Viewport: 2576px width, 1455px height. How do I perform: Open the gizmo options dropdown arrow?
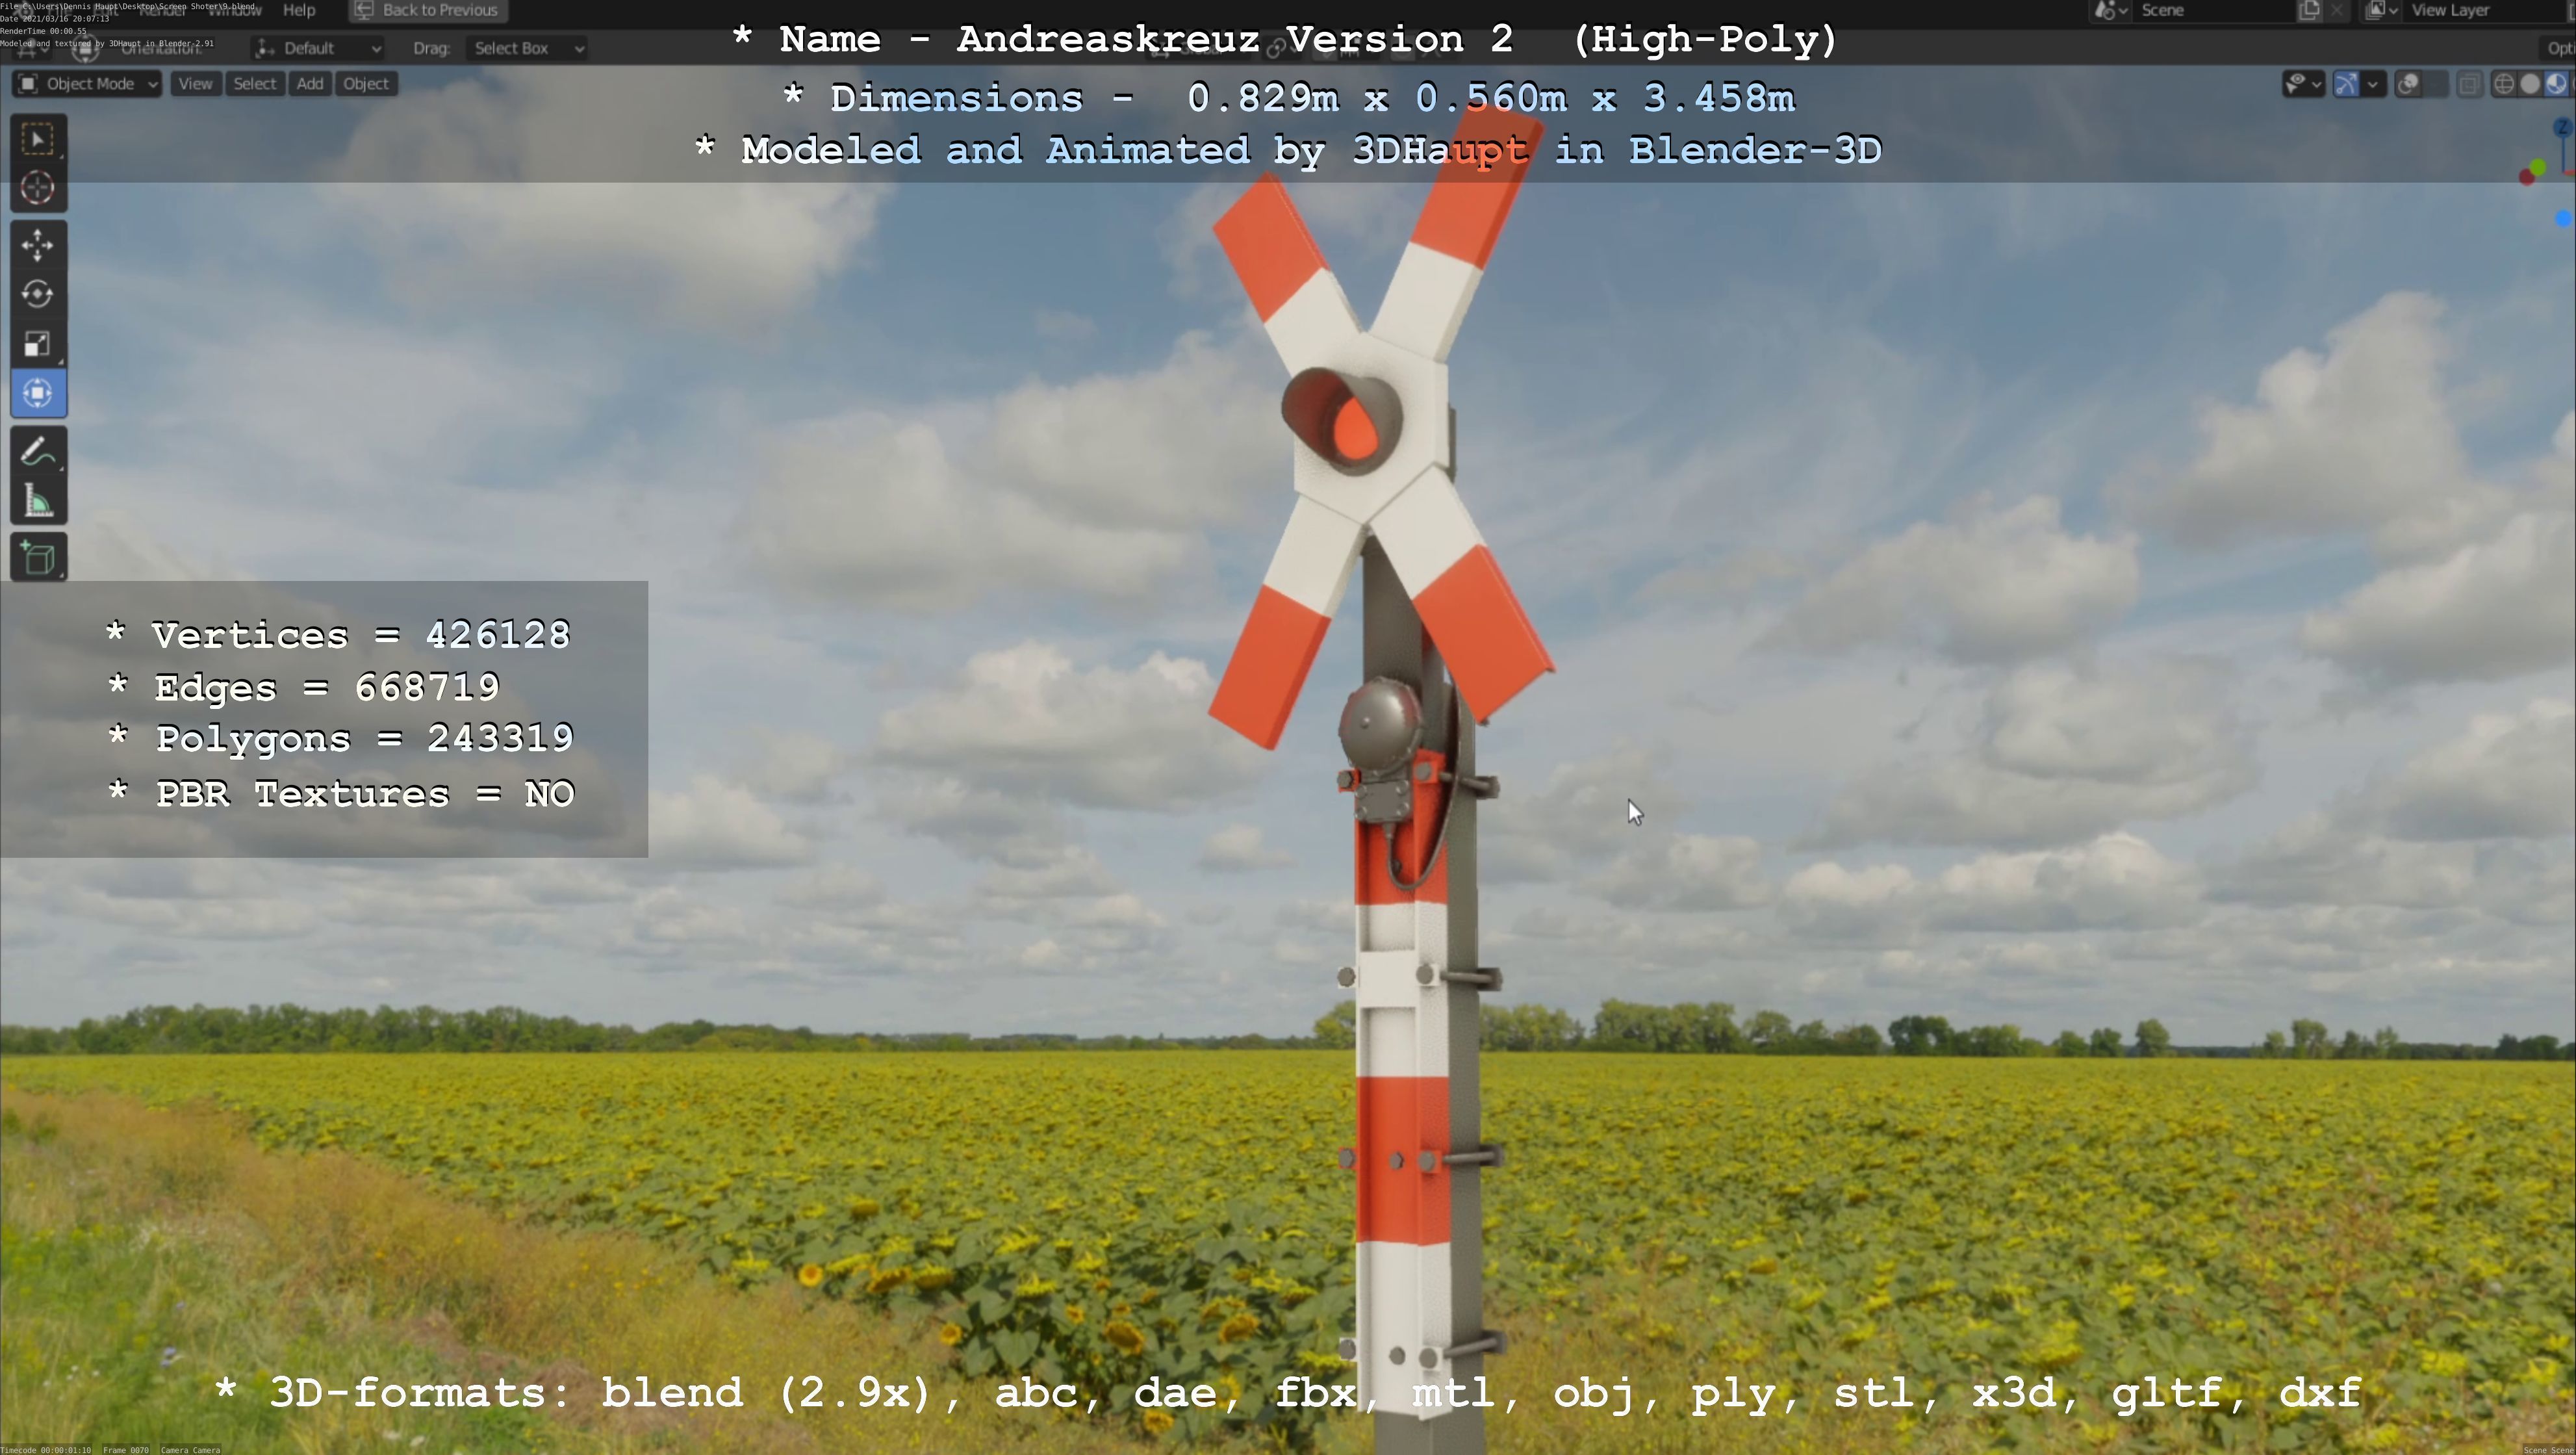click(2373, 84)
